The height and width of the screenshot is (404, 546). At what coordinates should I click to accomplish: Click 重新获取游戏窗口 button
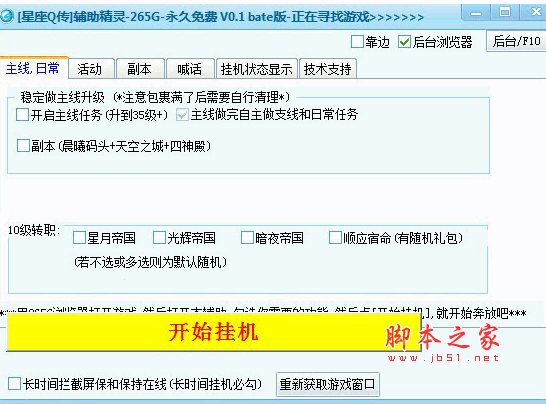328,384
